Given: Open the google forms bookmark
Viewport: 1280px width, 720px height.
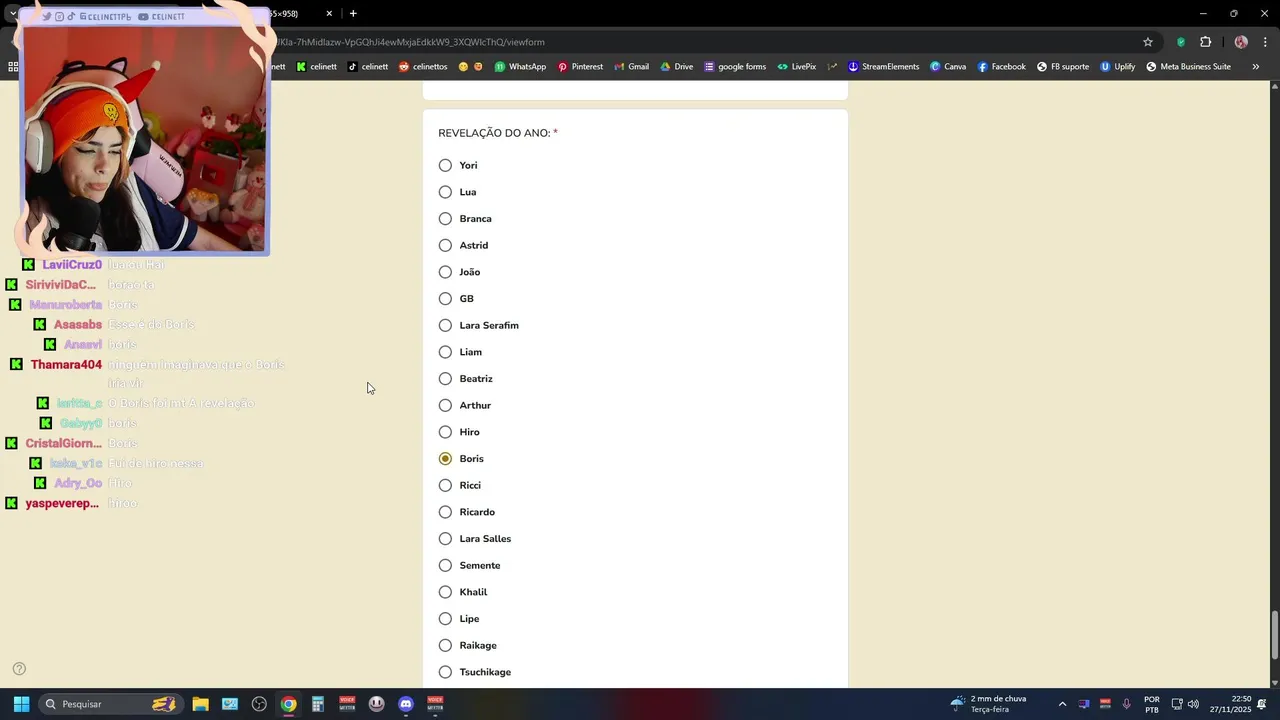Looking at the screenshot, I should (x=735, y=67).
